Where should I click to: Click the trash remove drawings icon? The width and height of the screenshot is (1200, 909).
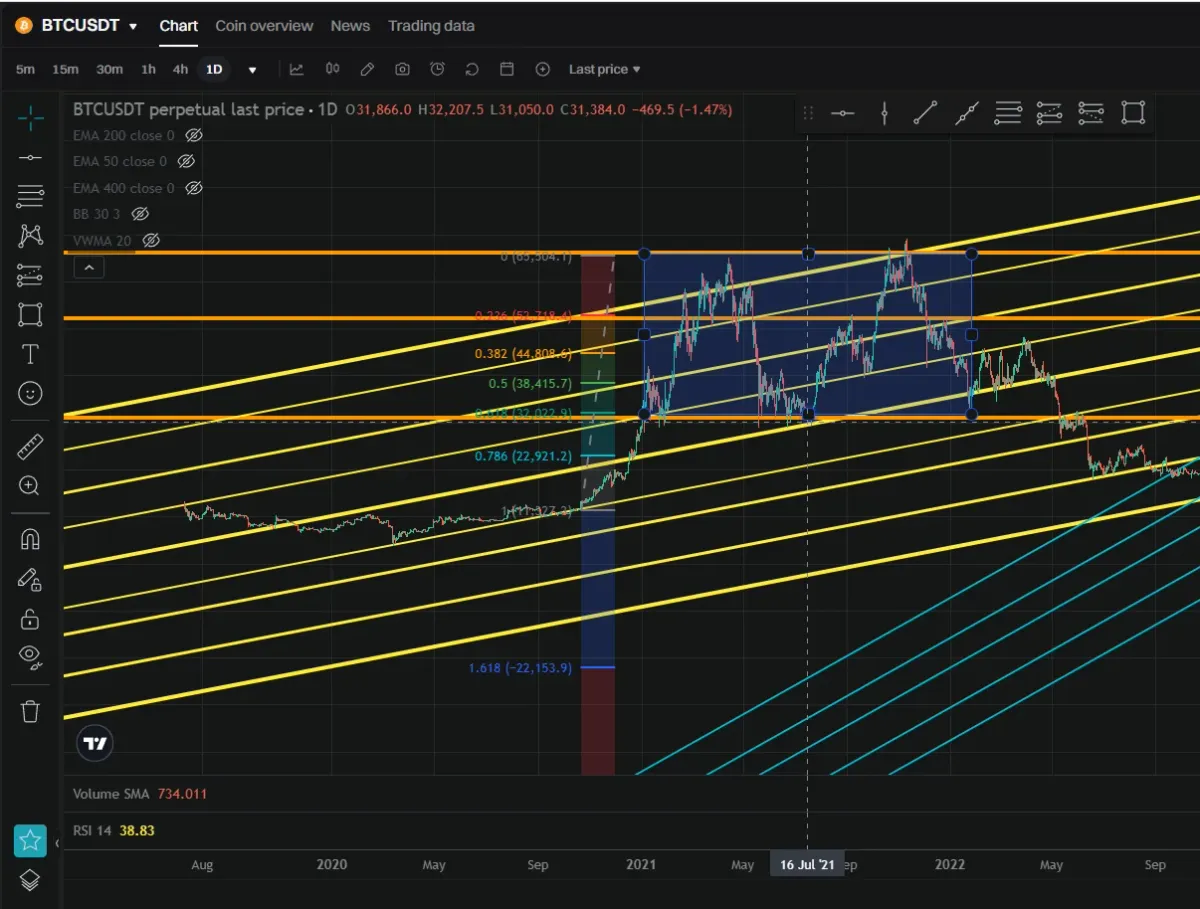pyautogui.click(x=30, y=711)
